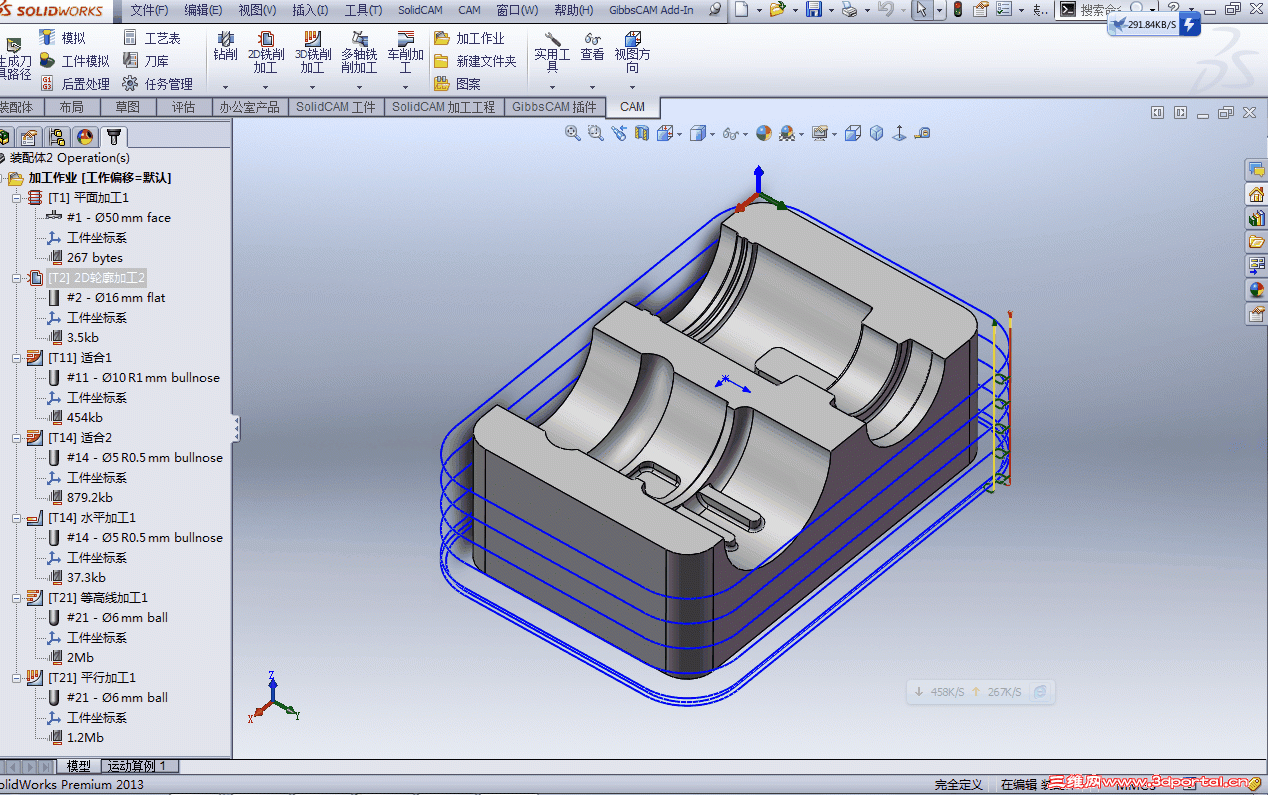Select the 车削加工 turning tool
This screenshot has height=795, width=1268.
406,53
